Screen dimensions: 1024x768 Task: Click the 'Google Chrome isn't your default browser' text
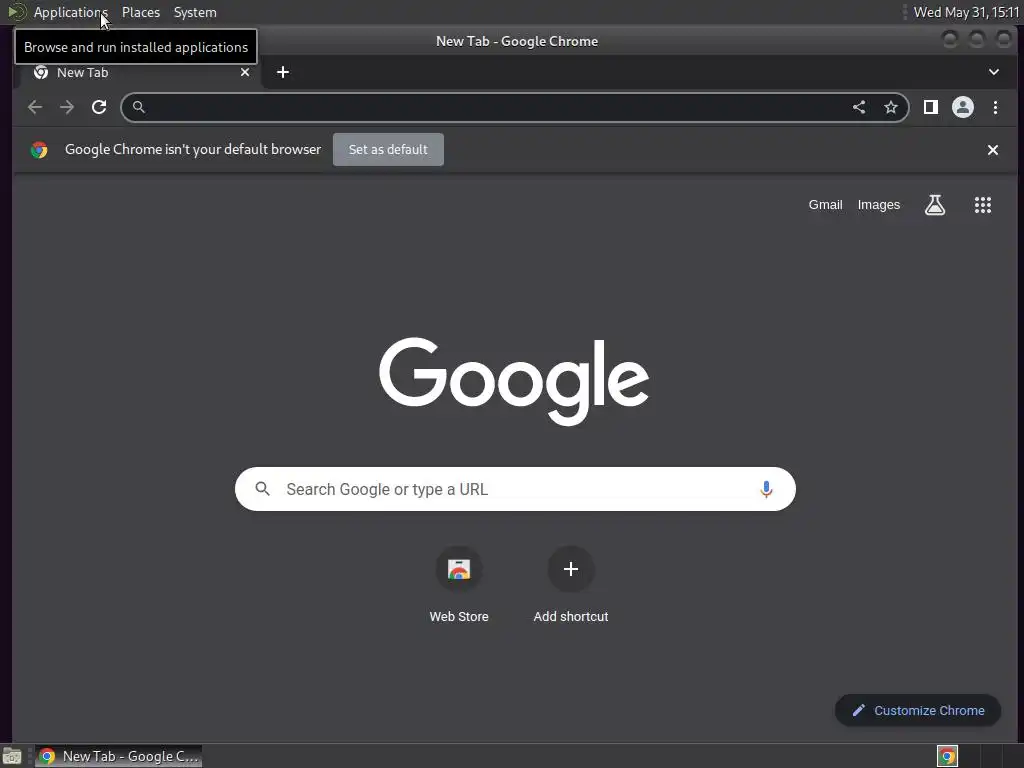pos(193,150)
